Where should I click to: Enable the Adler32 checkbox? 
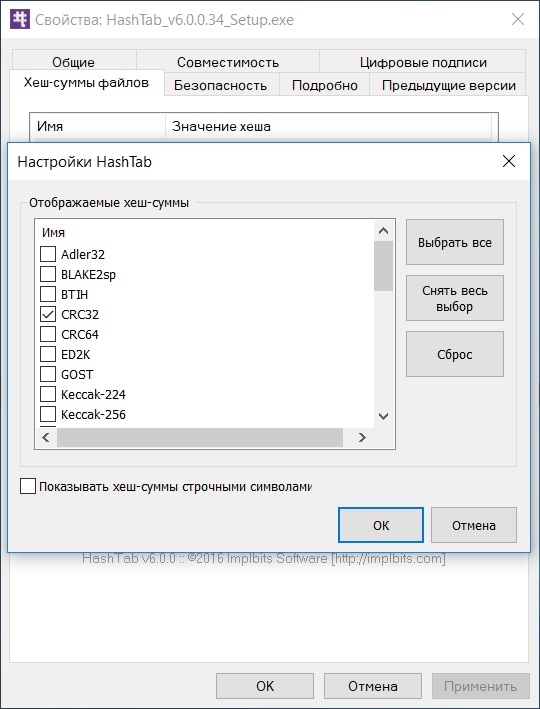coord(48,254)
